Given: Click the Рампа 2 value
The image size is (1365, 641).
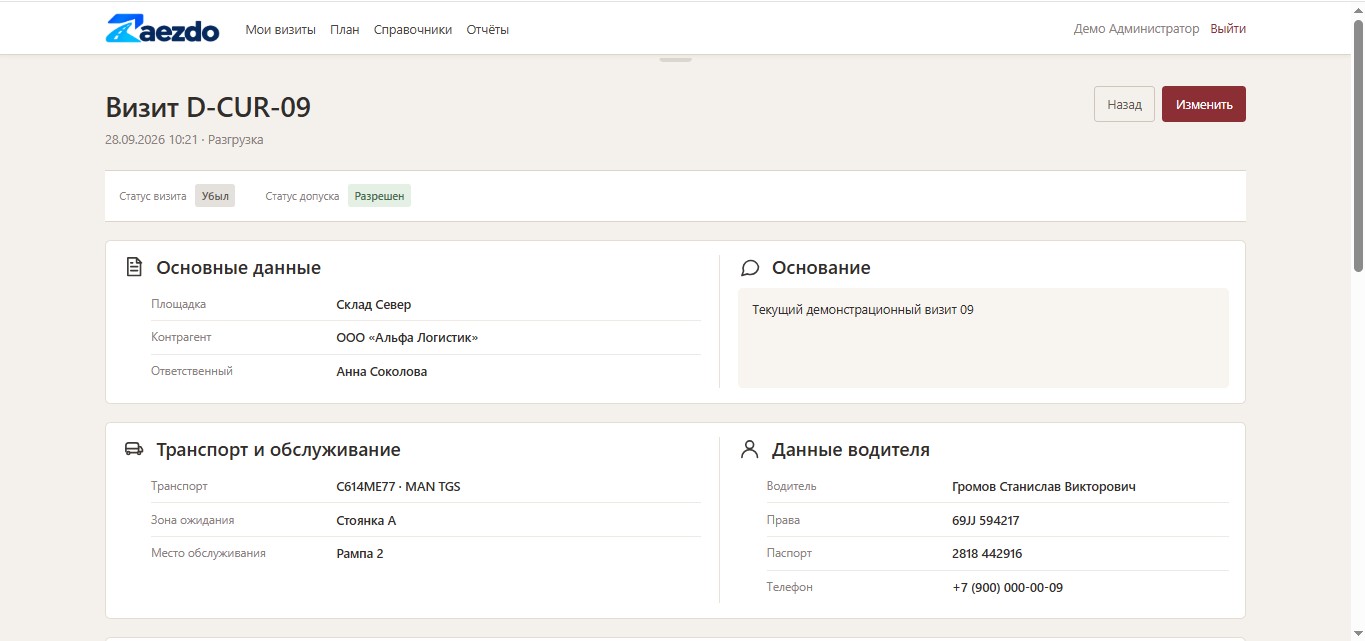Looking at the screenshot, I should click(x=360, y=554).
